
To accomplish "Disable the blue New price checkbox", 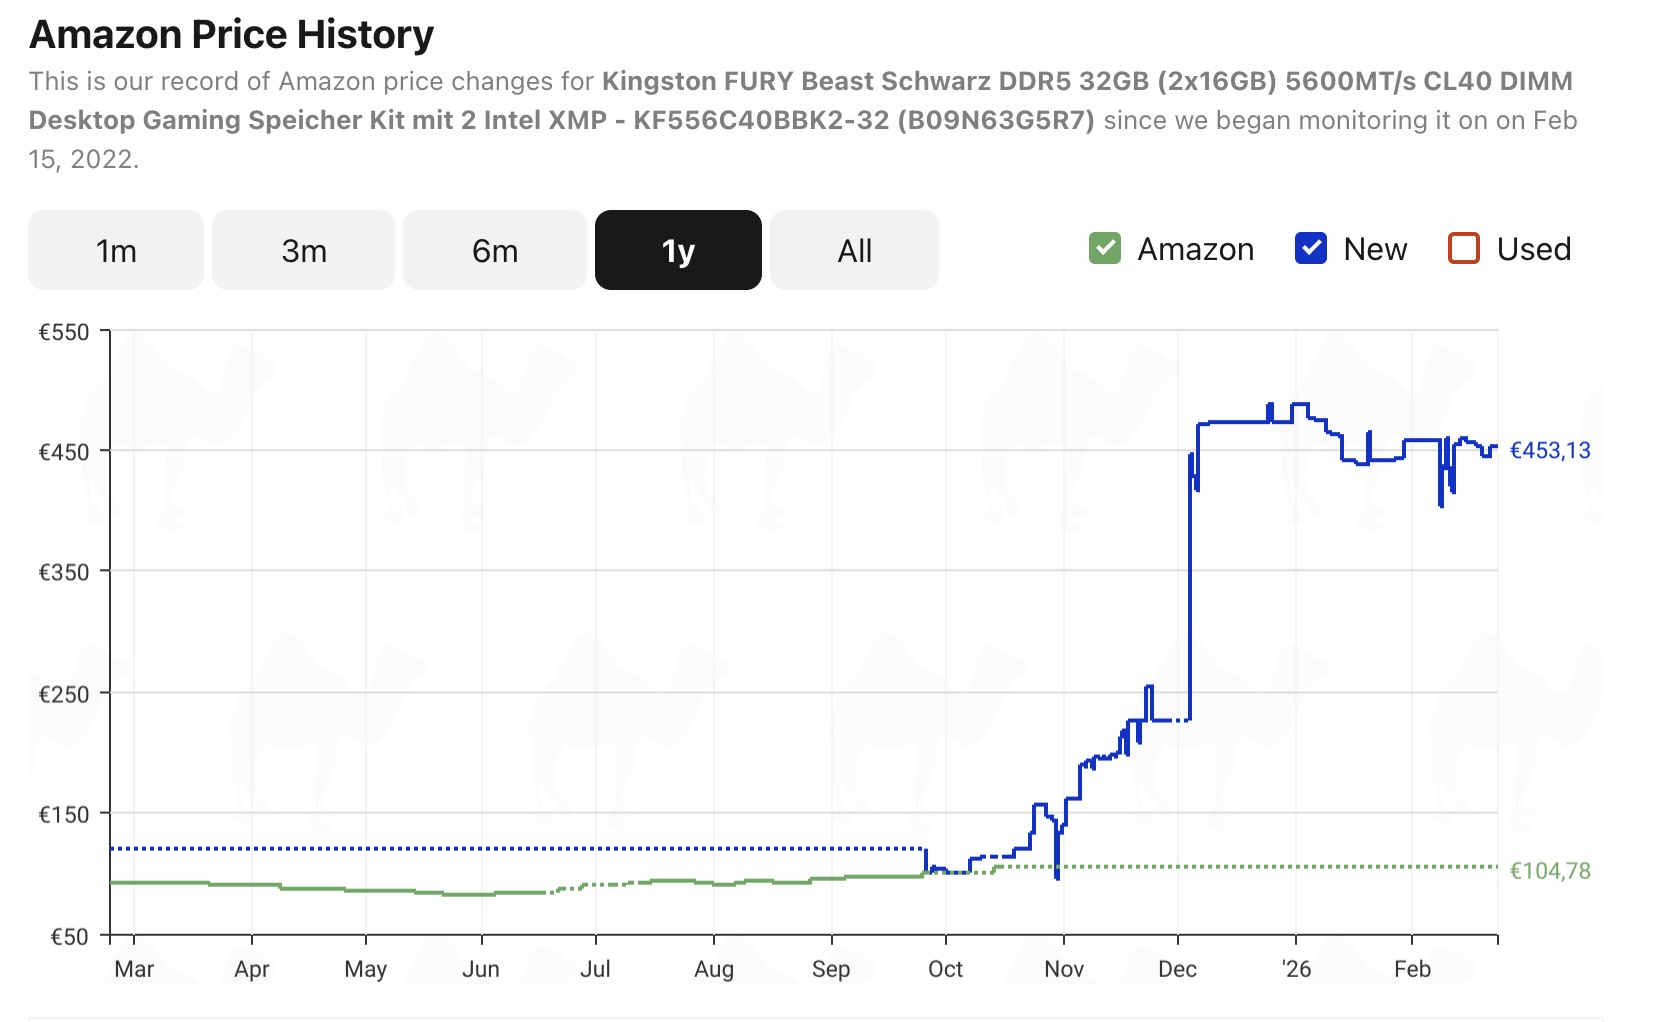I will coord(1310,249).
